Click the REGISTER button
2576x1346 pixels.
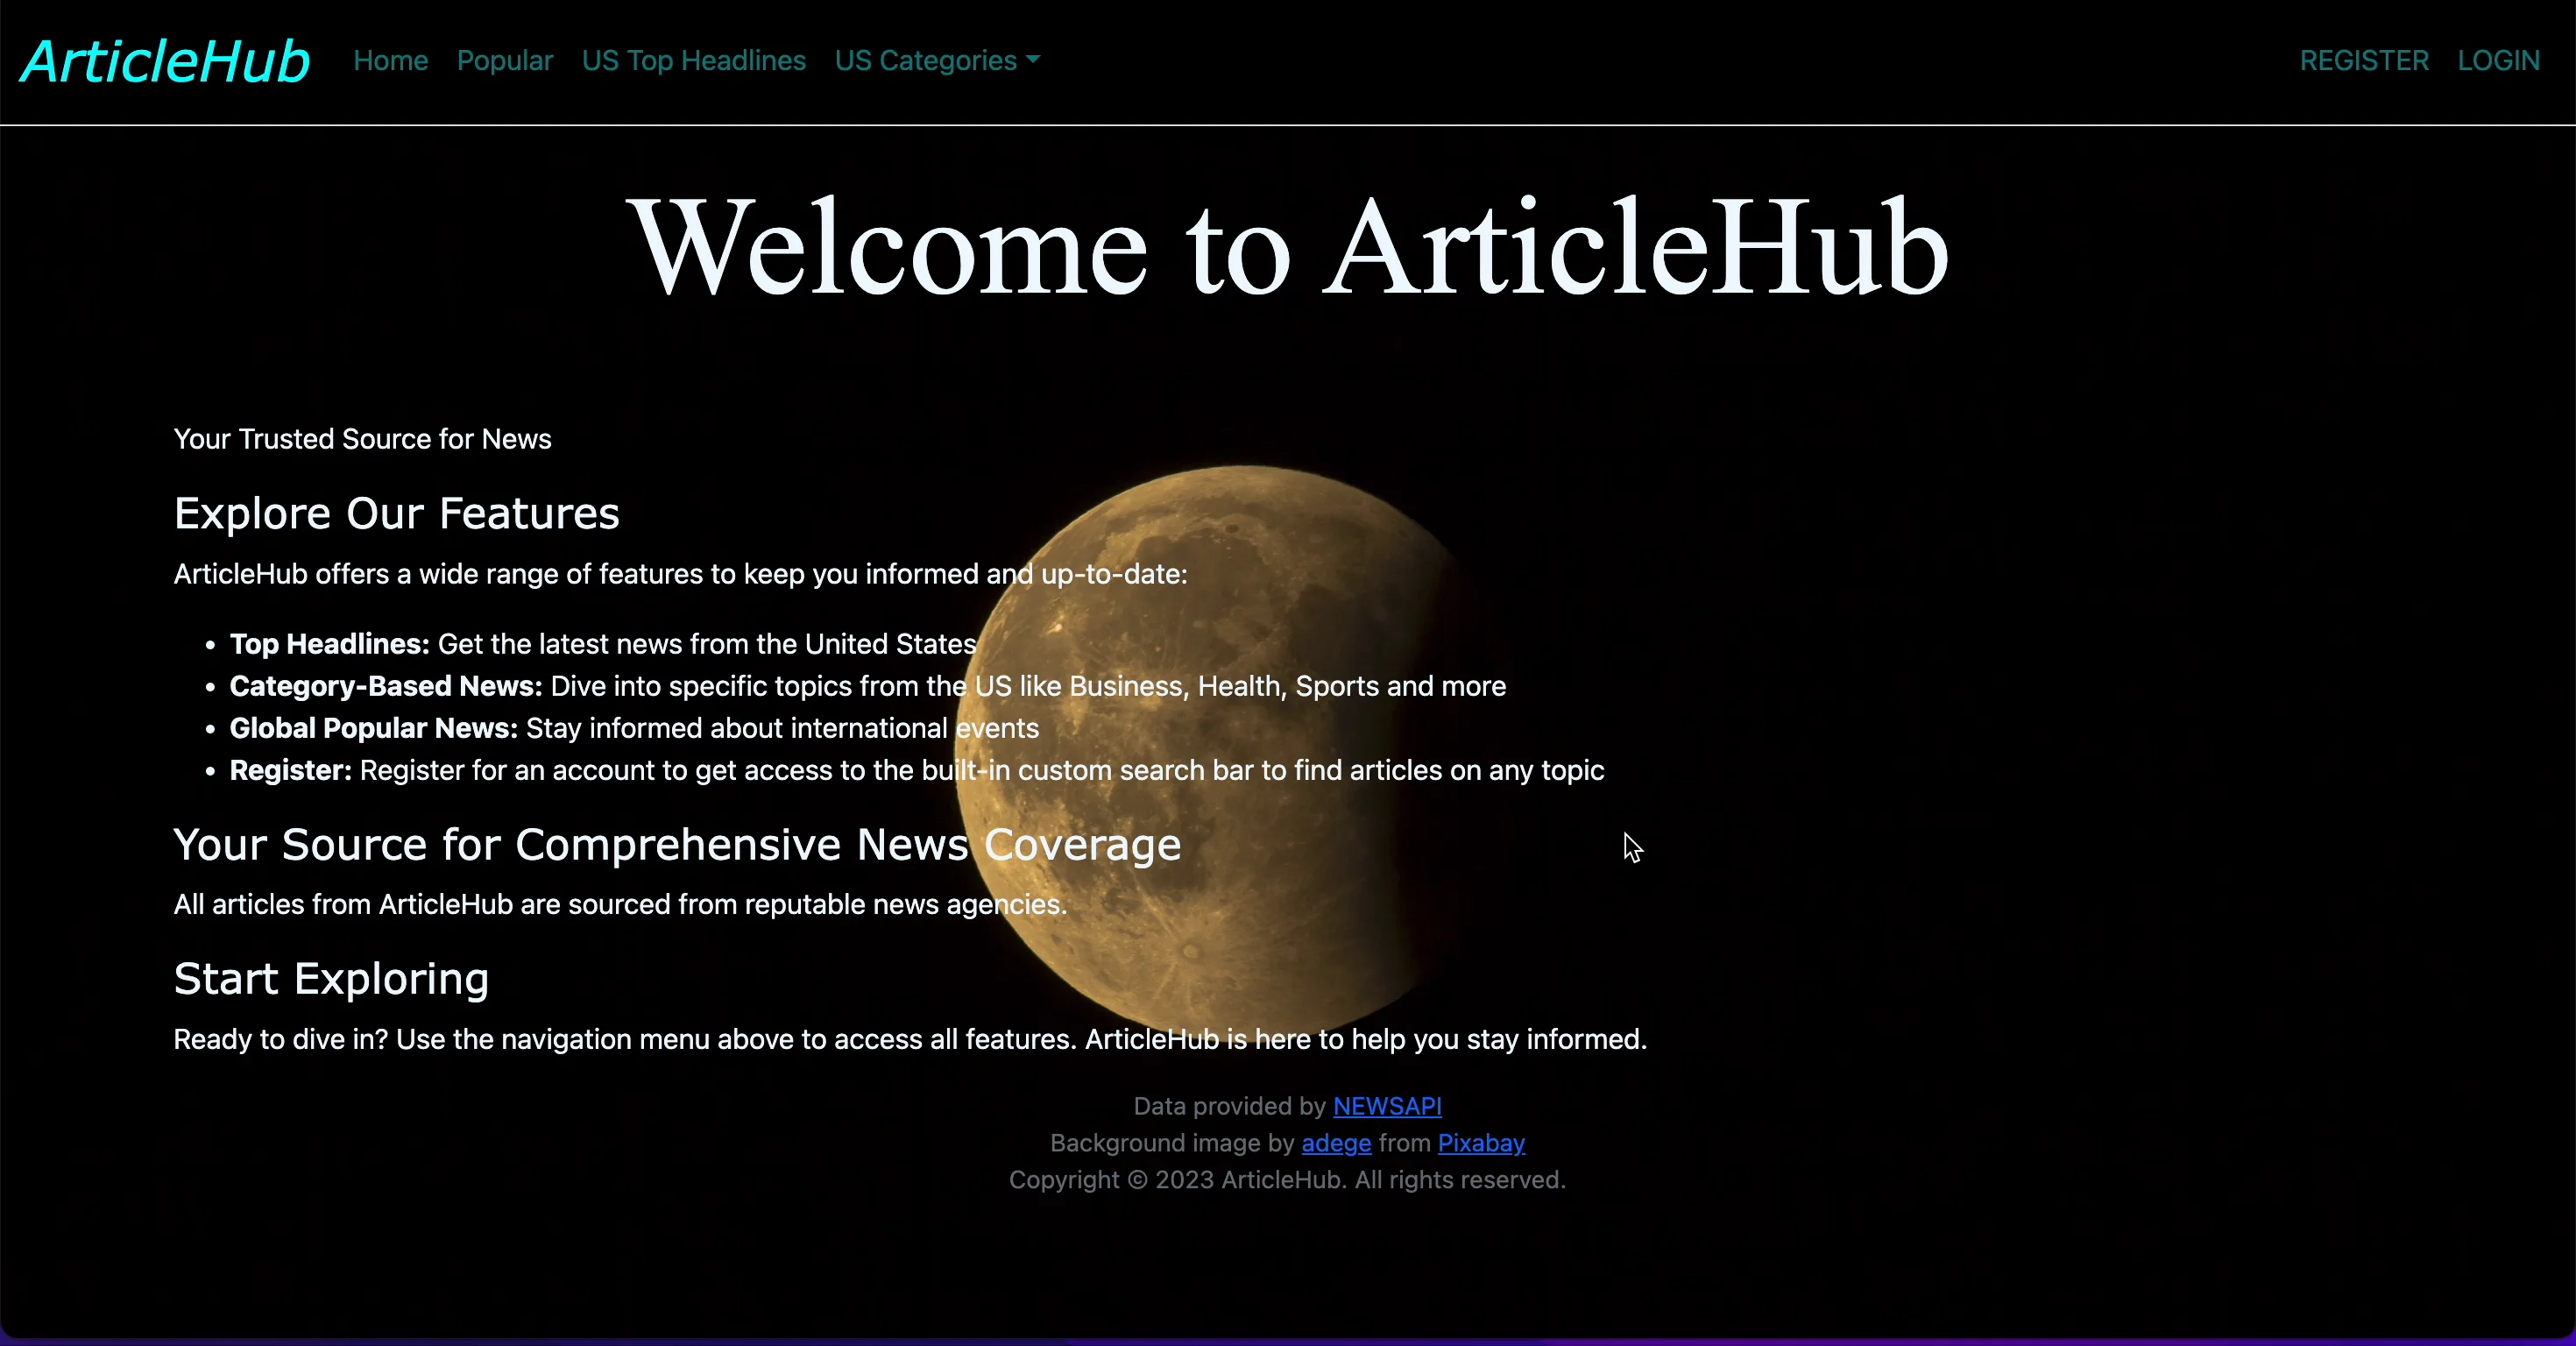(2362, 61)
